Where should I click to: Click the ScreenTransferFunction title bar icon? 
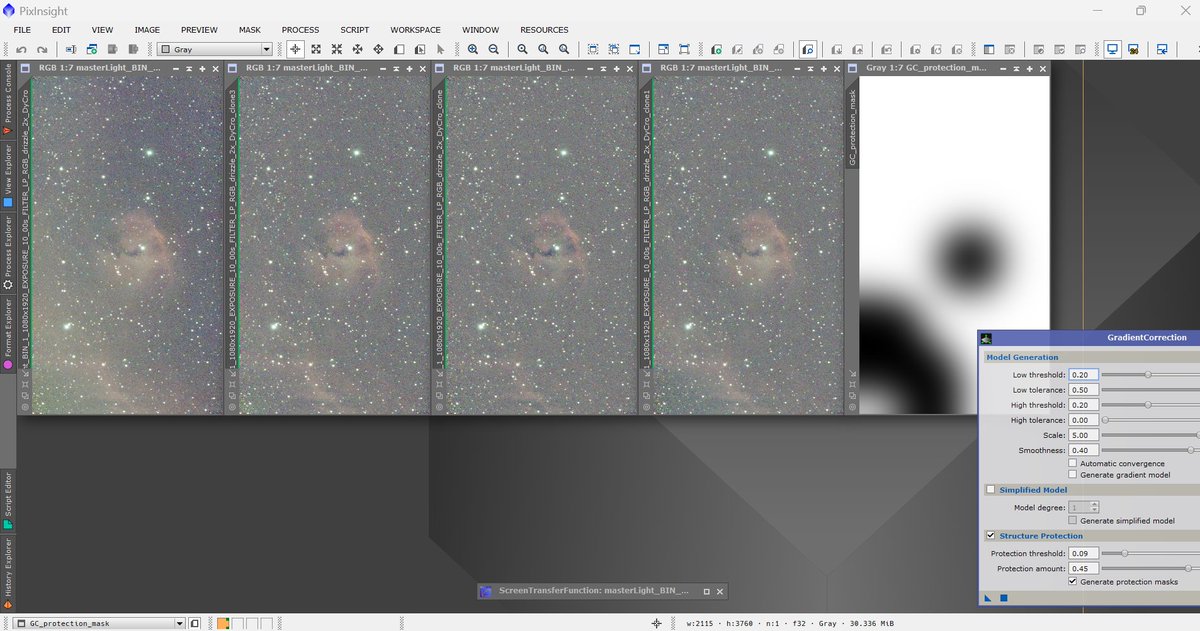pyautogui.click(x=488, y=591)
